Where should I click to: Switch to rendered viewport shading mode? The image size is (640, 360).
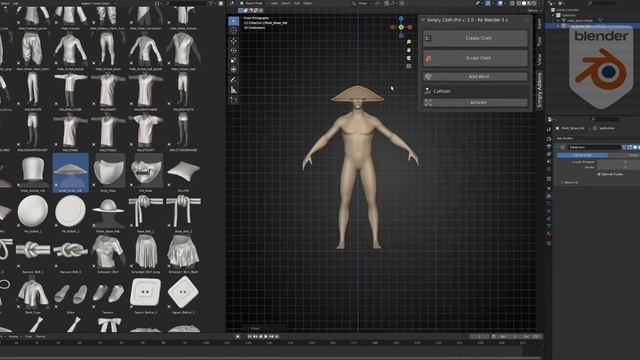(535, 3)
